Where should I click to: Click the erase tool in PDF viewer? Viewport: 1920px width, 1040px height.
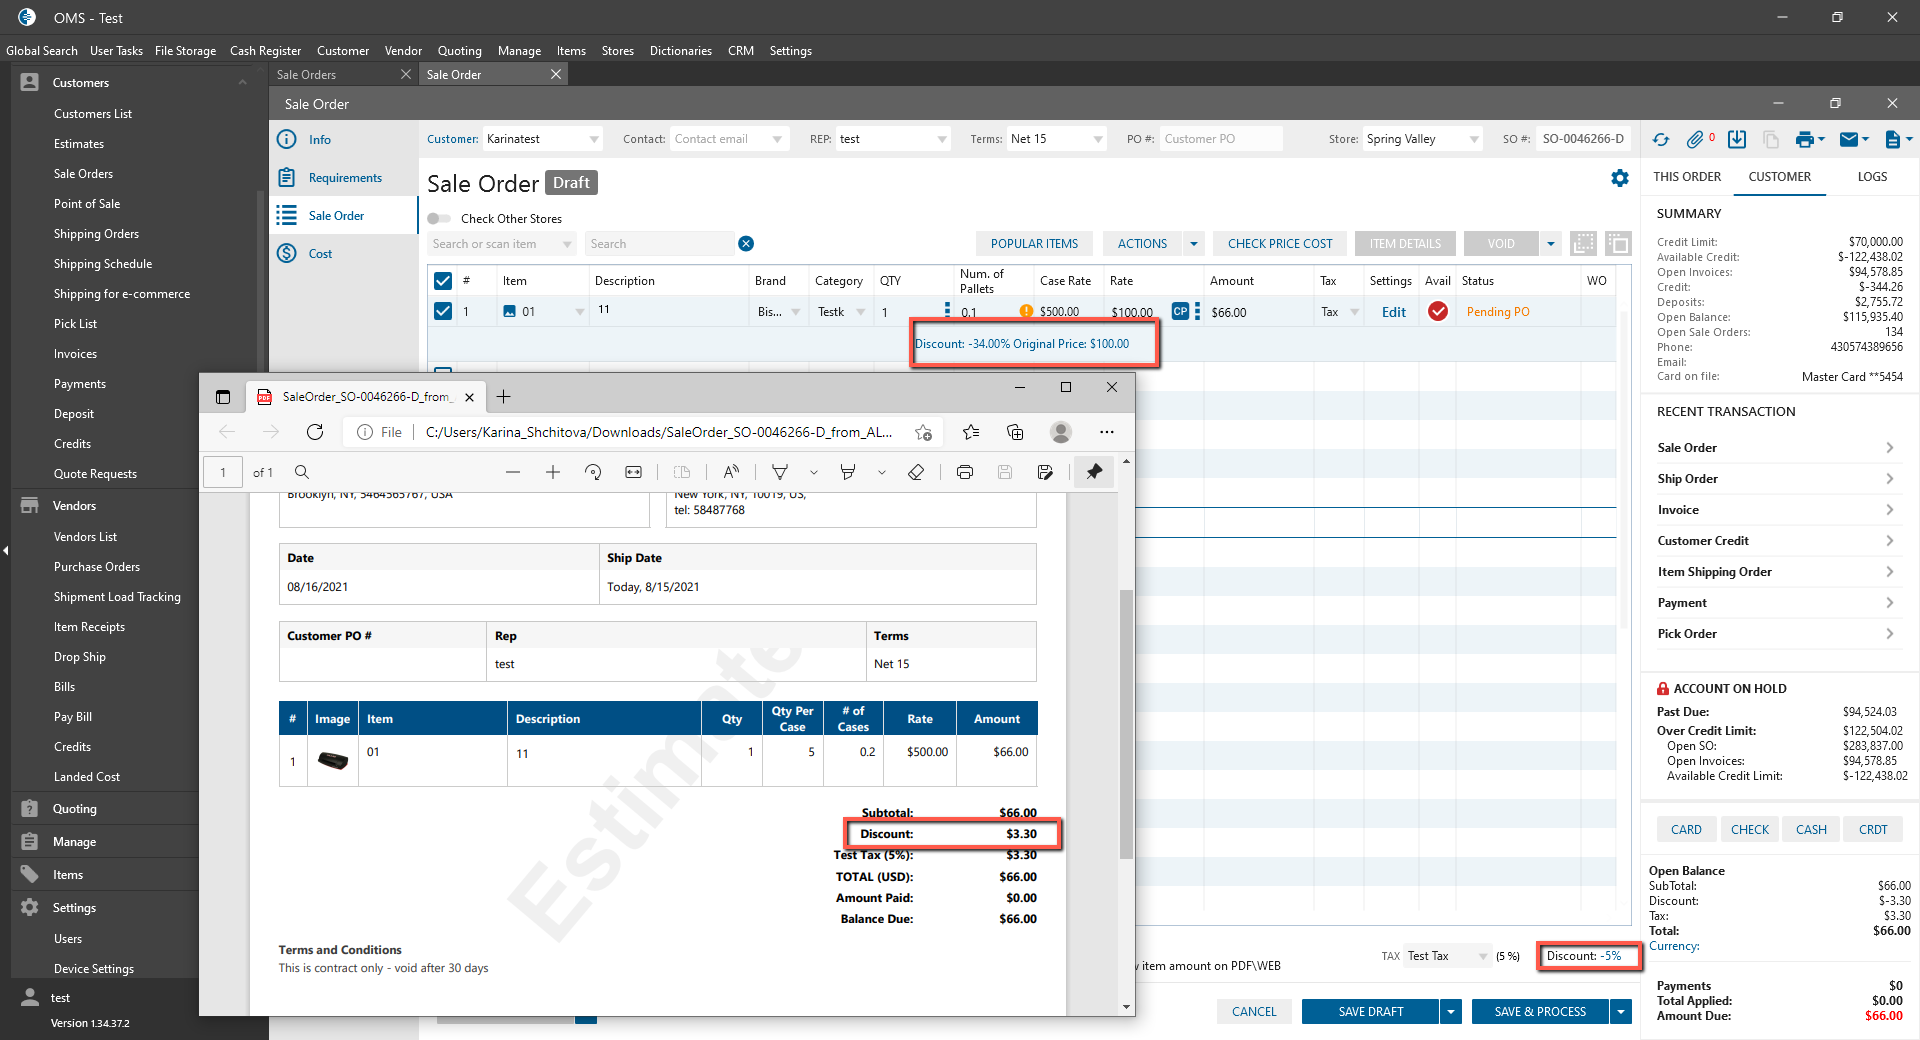tap(915, 472)
